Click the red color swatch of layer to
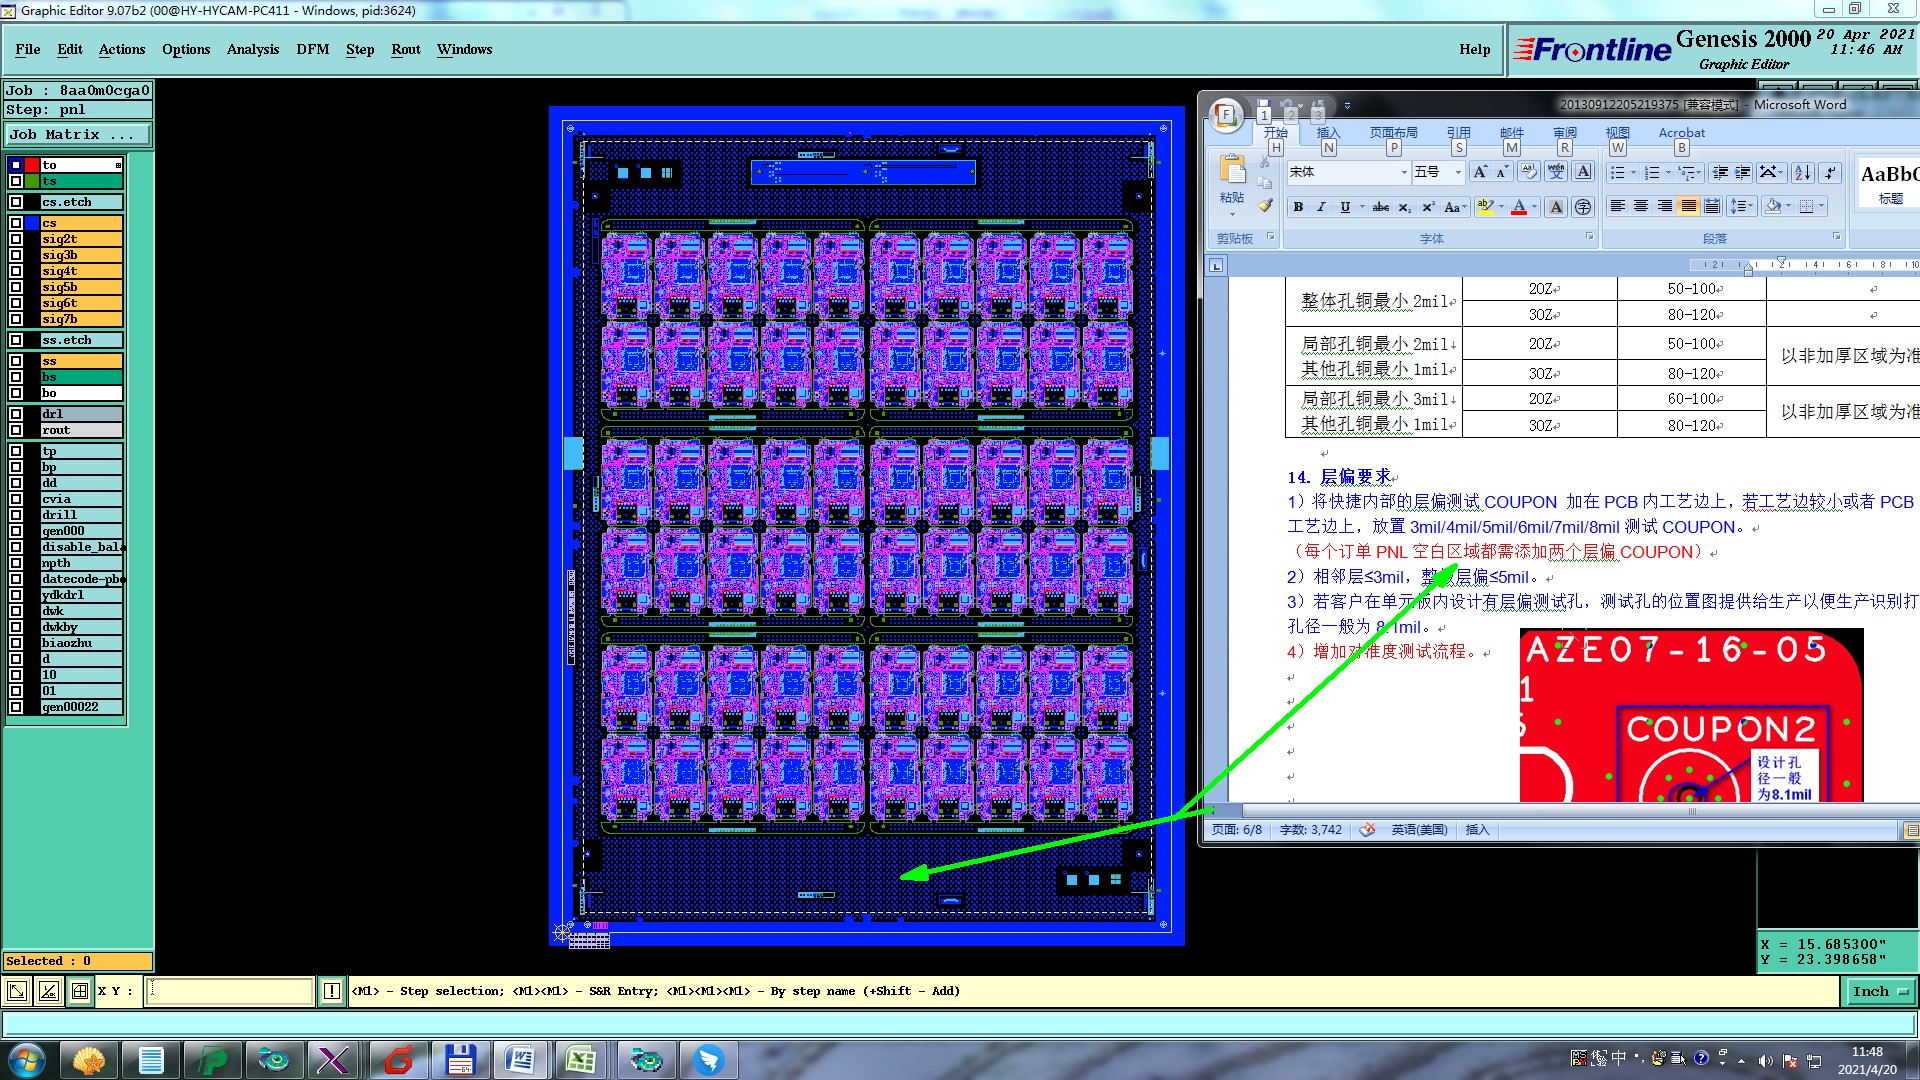Viewport: 1920px width, 1080px height. (x=32, y=165)
